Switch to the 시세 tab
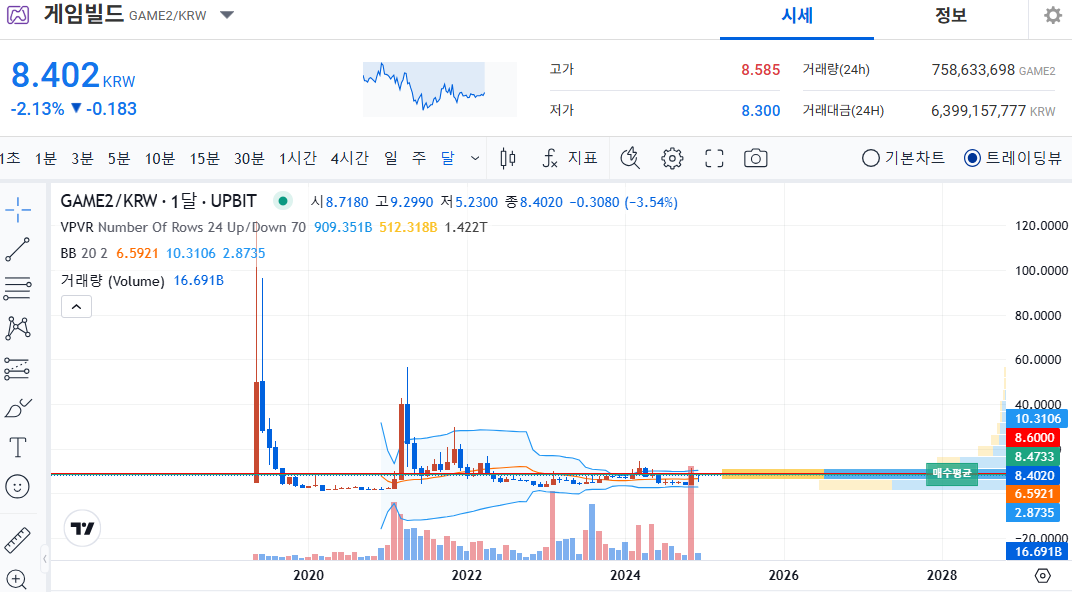The height and width of the screenshot is (592, 1072). (797, 16)
